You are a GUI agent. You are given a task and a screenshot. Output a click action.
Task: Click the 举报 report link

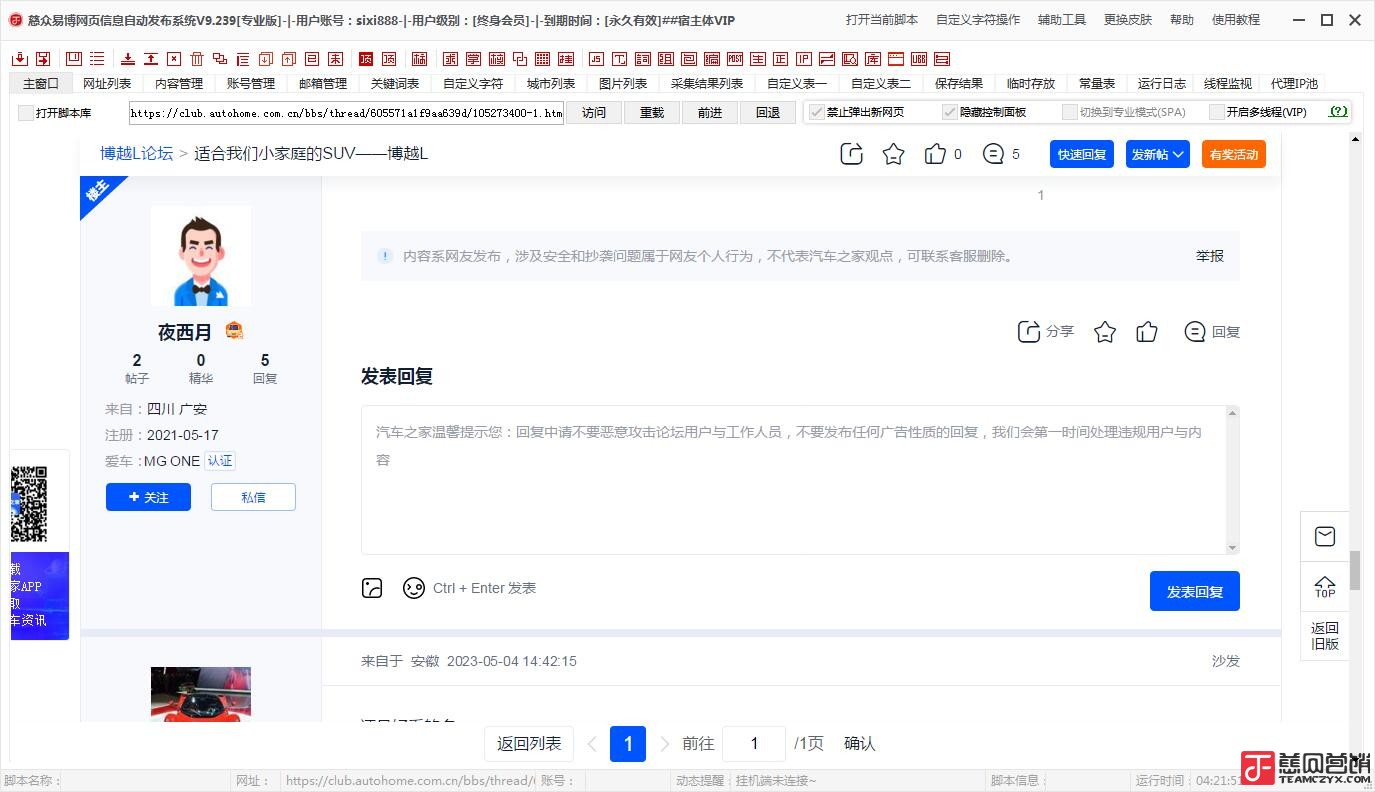click(1210, 256)
